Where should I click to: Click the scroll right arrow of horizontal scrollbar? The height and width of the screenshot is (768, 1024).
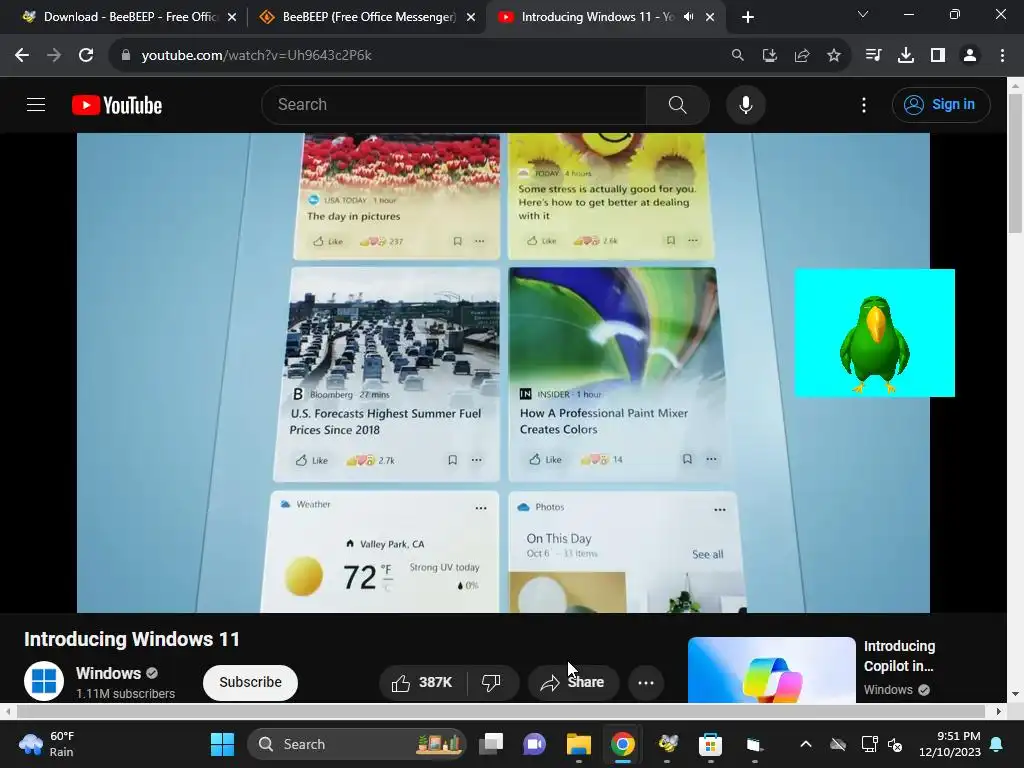999,711
